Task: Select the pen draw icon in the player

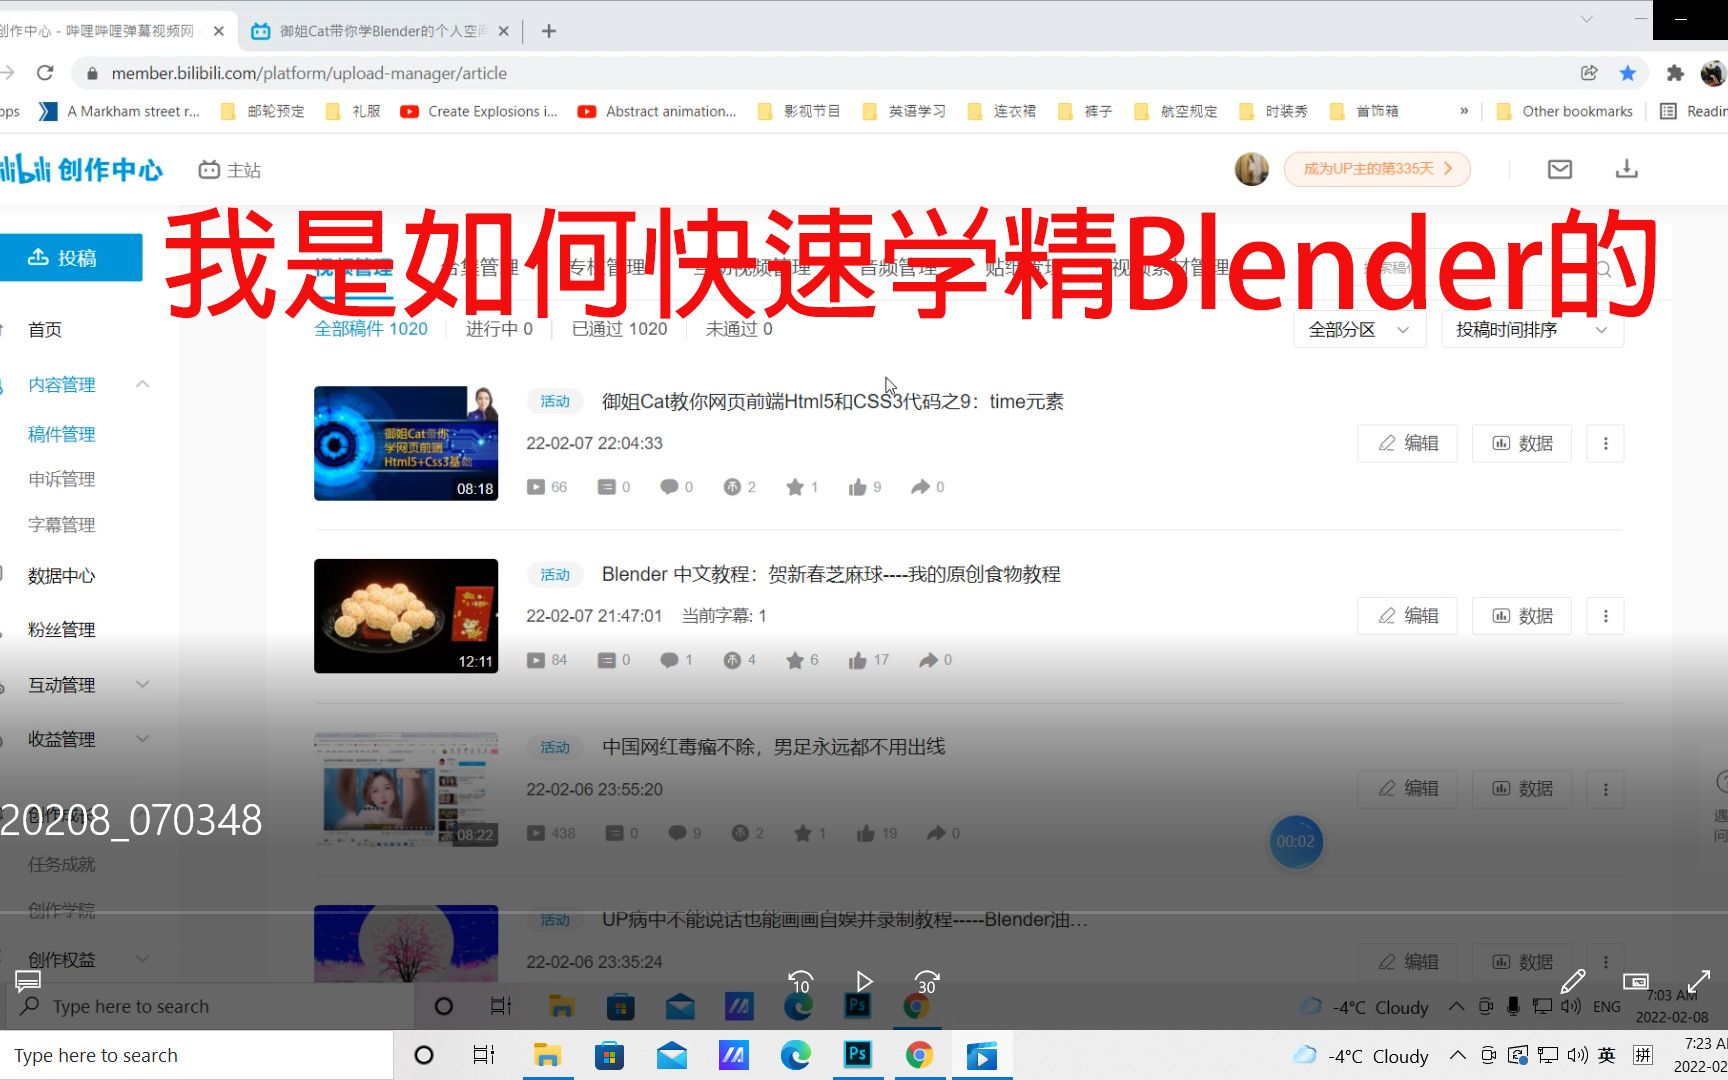Action: [1573, 981]
